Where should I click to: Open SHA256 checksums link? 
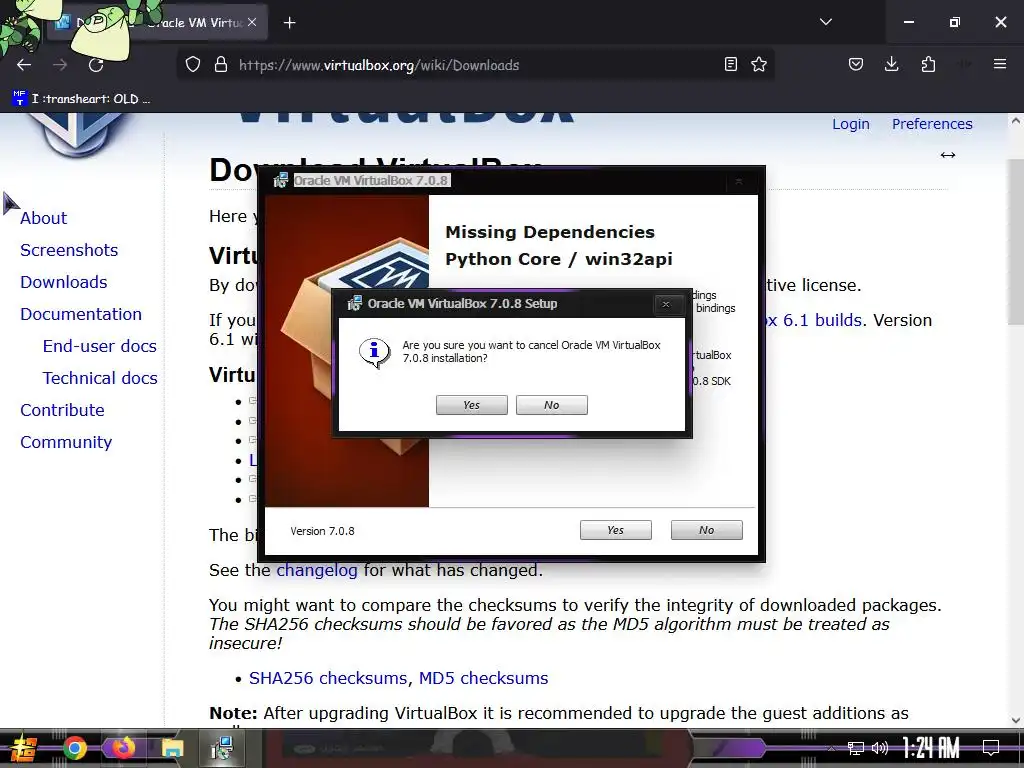coord(328,678)
